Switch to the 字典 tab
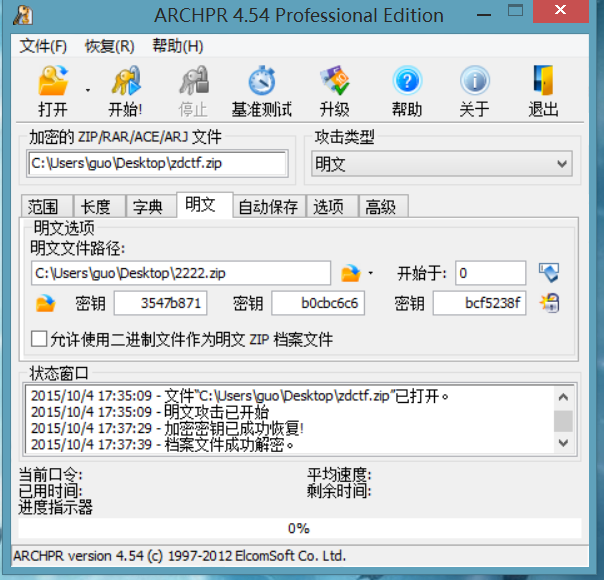 tap(148, 207)
